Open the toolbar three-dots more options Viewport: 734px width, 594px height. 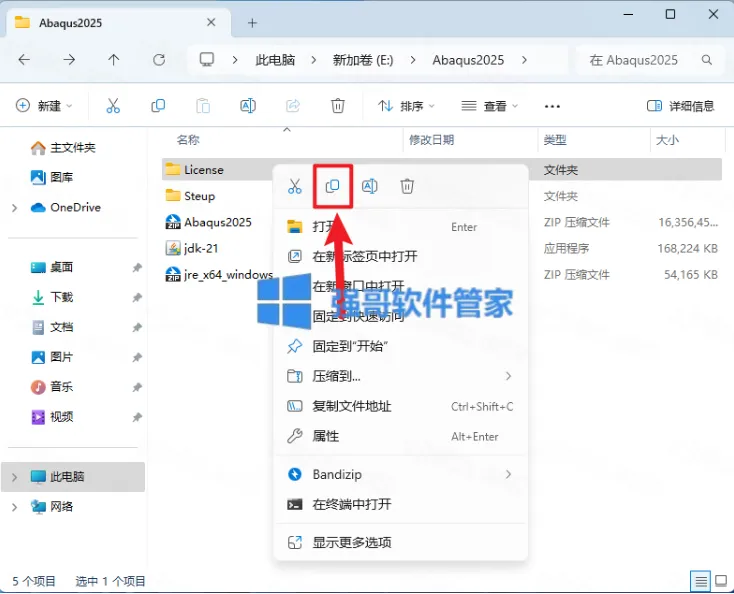pyautogui.click(x=552, y=107)
